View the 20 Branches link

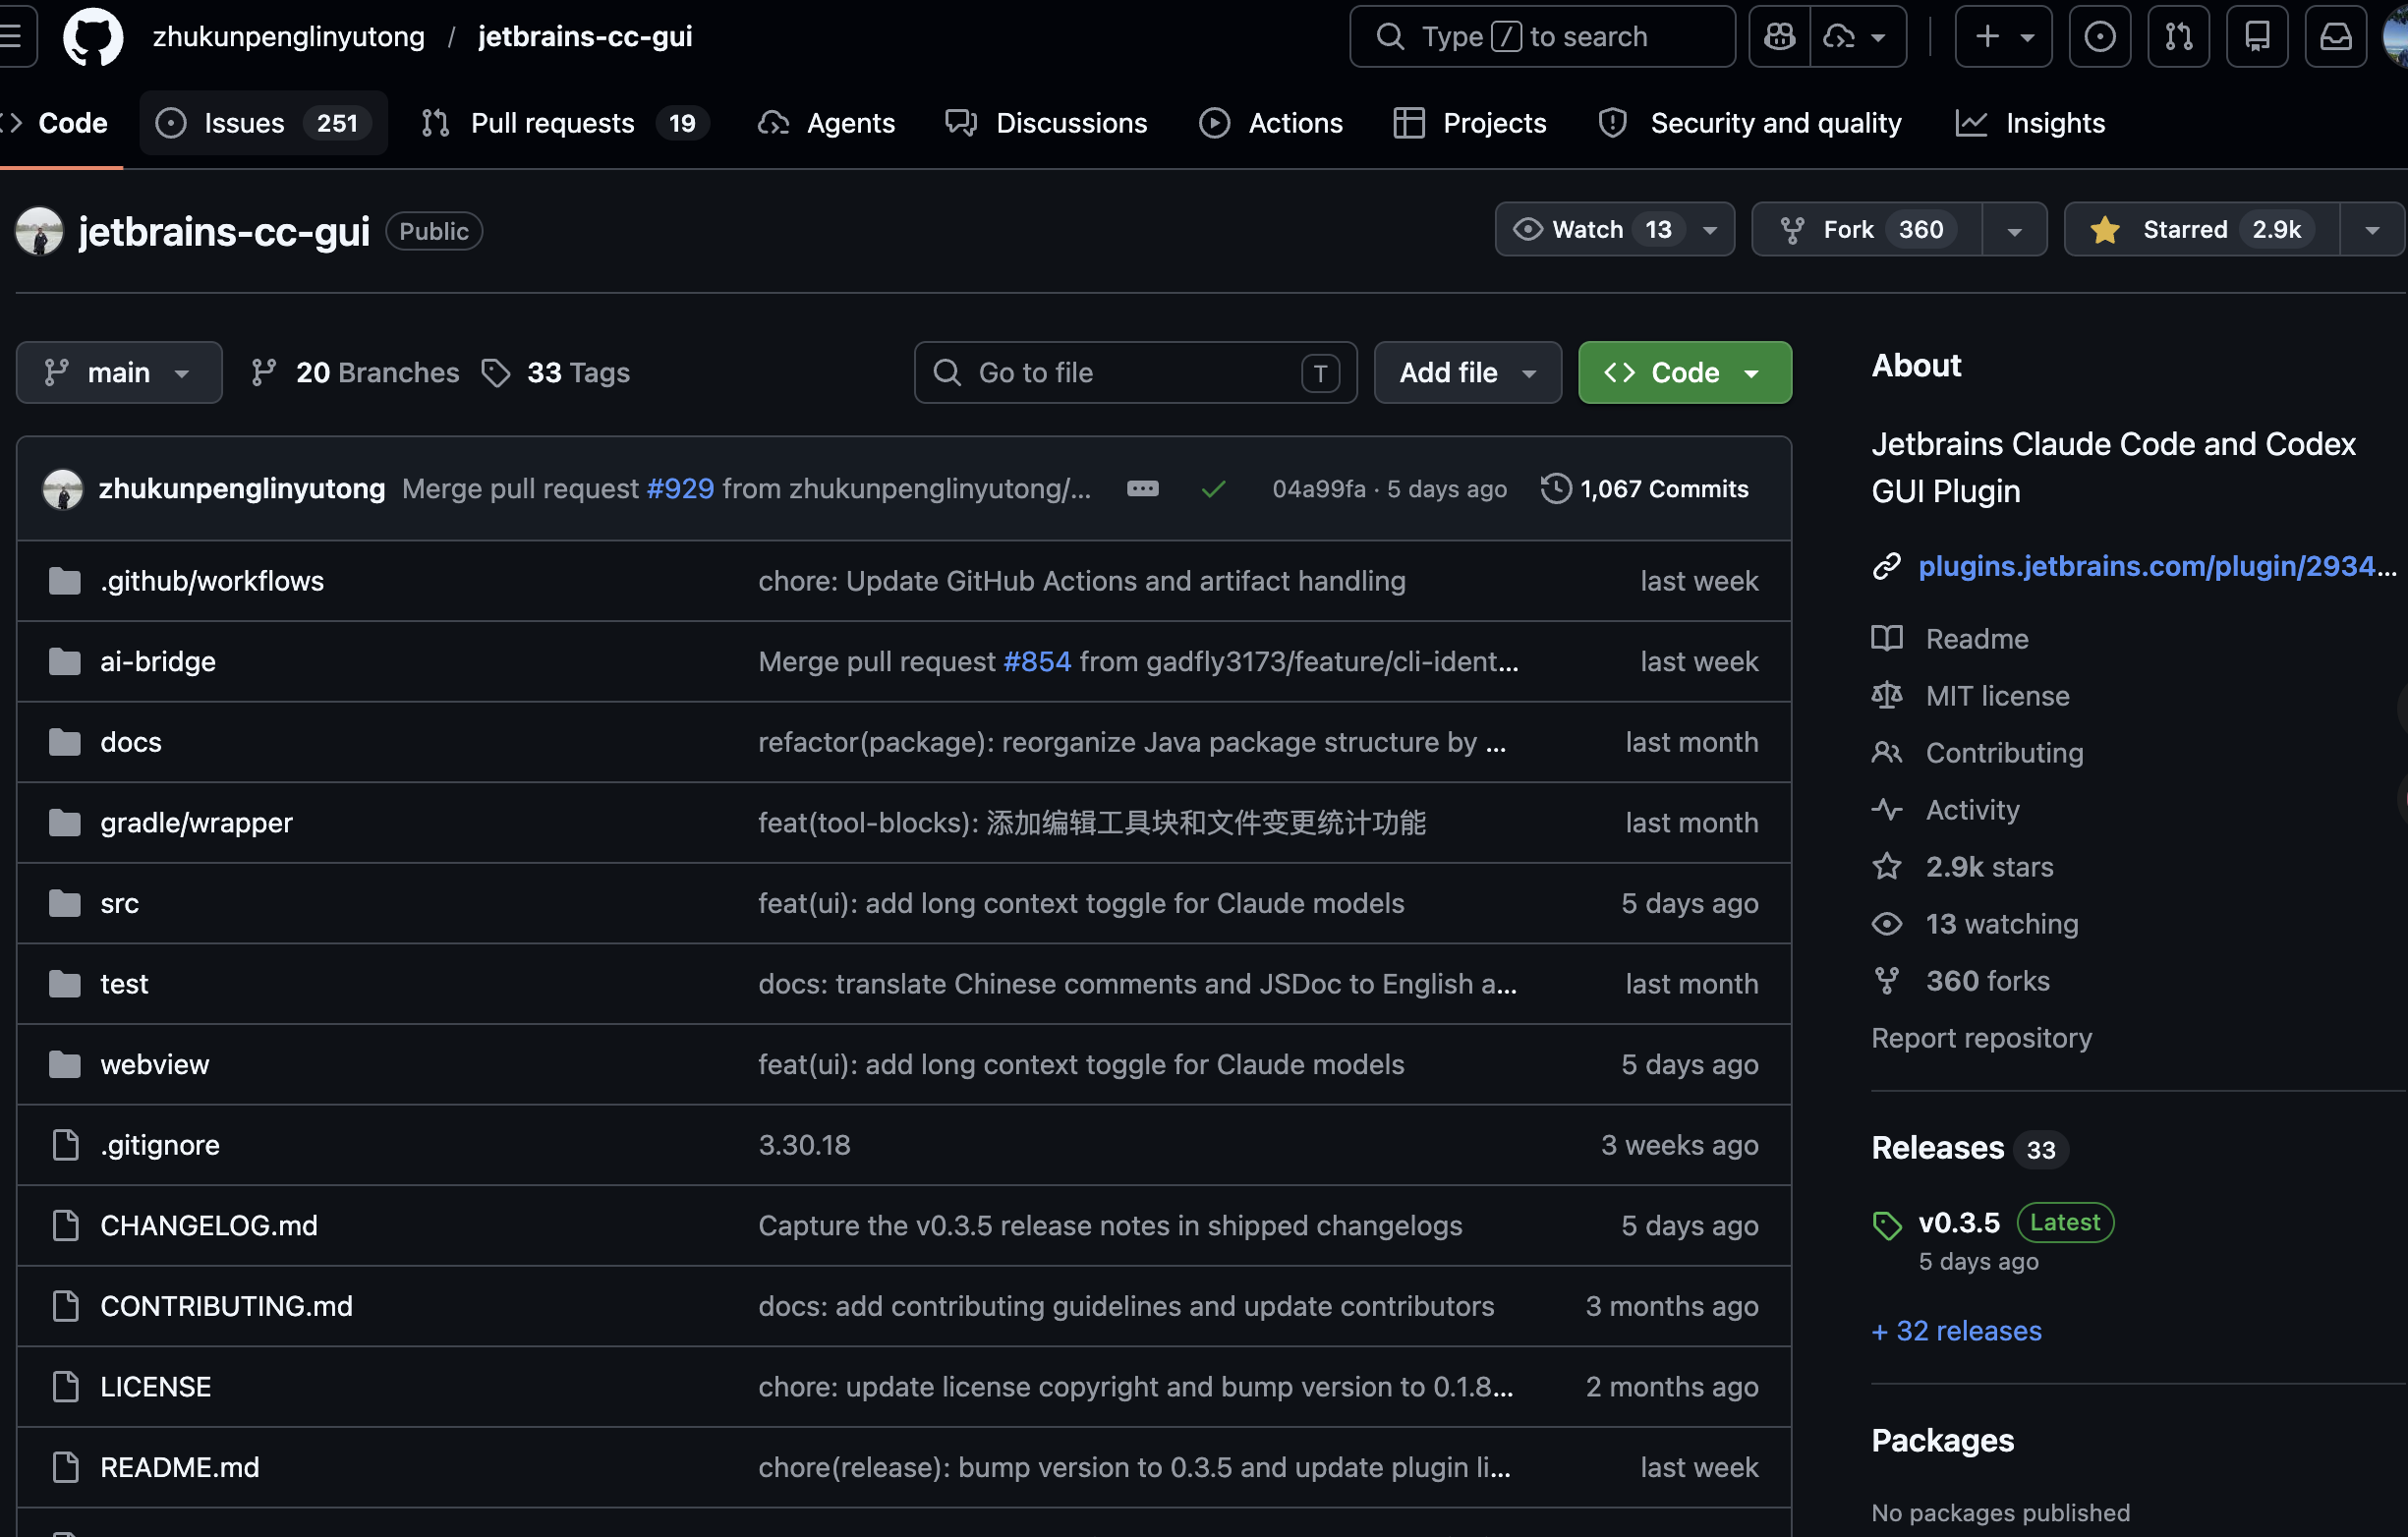[355, 373]
